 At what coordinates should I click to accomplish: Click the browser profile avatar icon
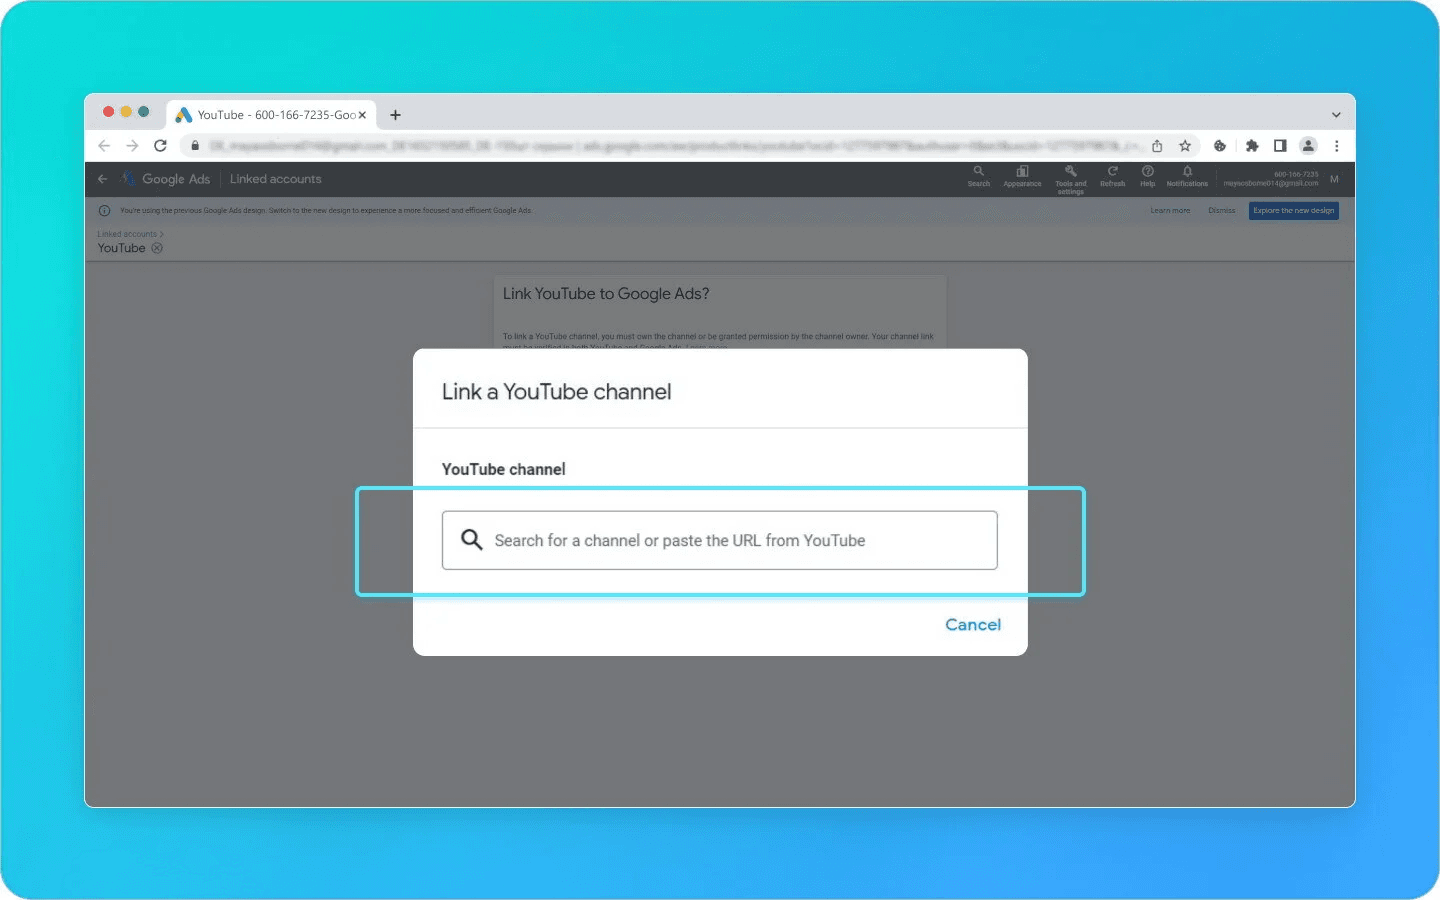point(1308,146)
